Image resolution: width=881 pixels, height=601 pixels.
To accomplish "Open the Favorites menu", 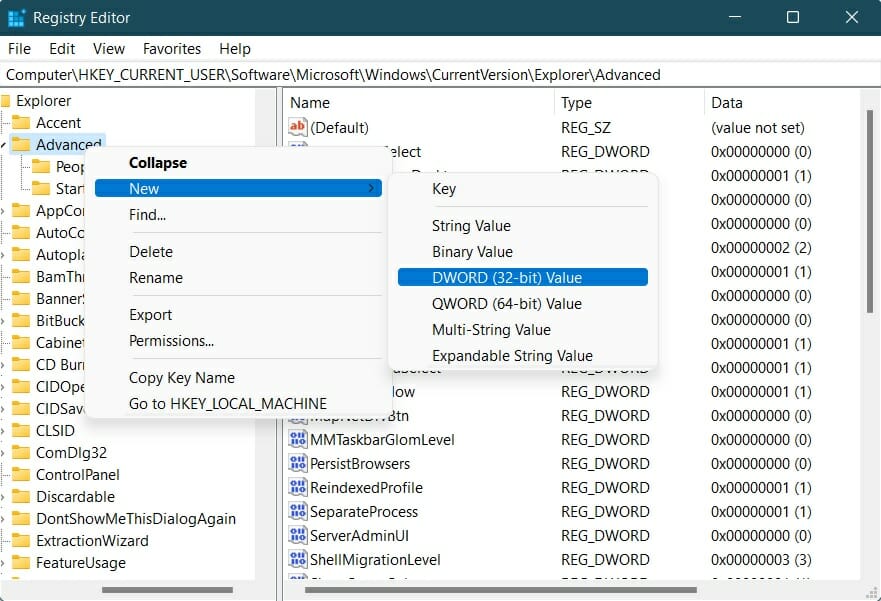I will coord(172,49).
